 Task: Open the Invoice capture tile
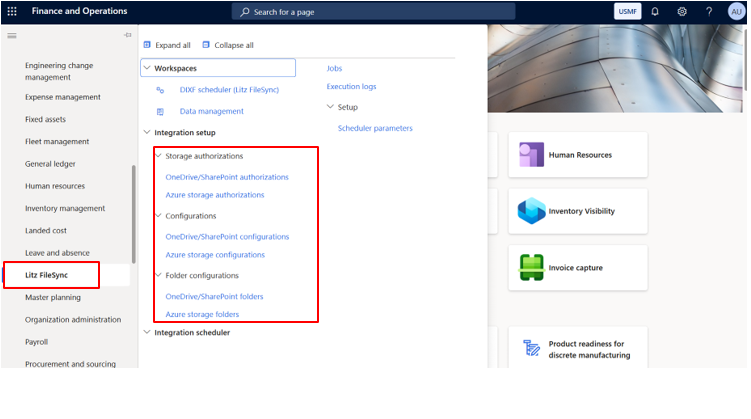[578, 268]
